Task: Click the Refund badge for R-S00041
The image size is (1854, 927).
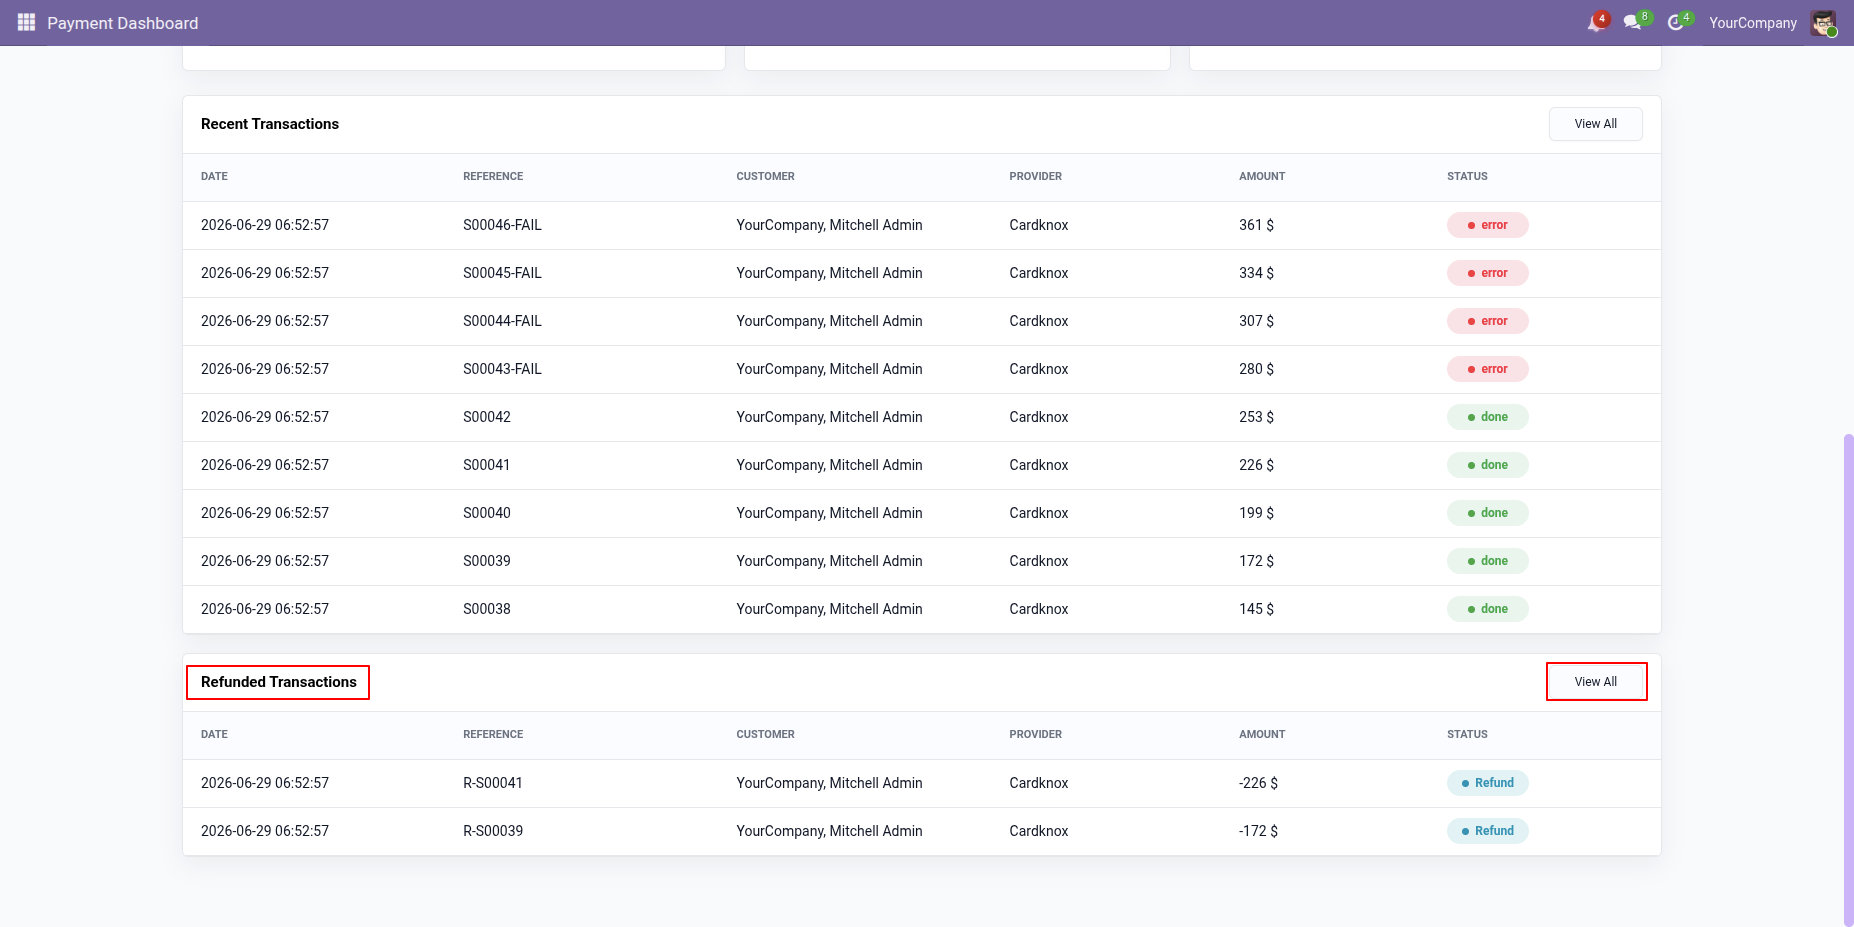Action: pyautogui.click(x=1487, y=783)
